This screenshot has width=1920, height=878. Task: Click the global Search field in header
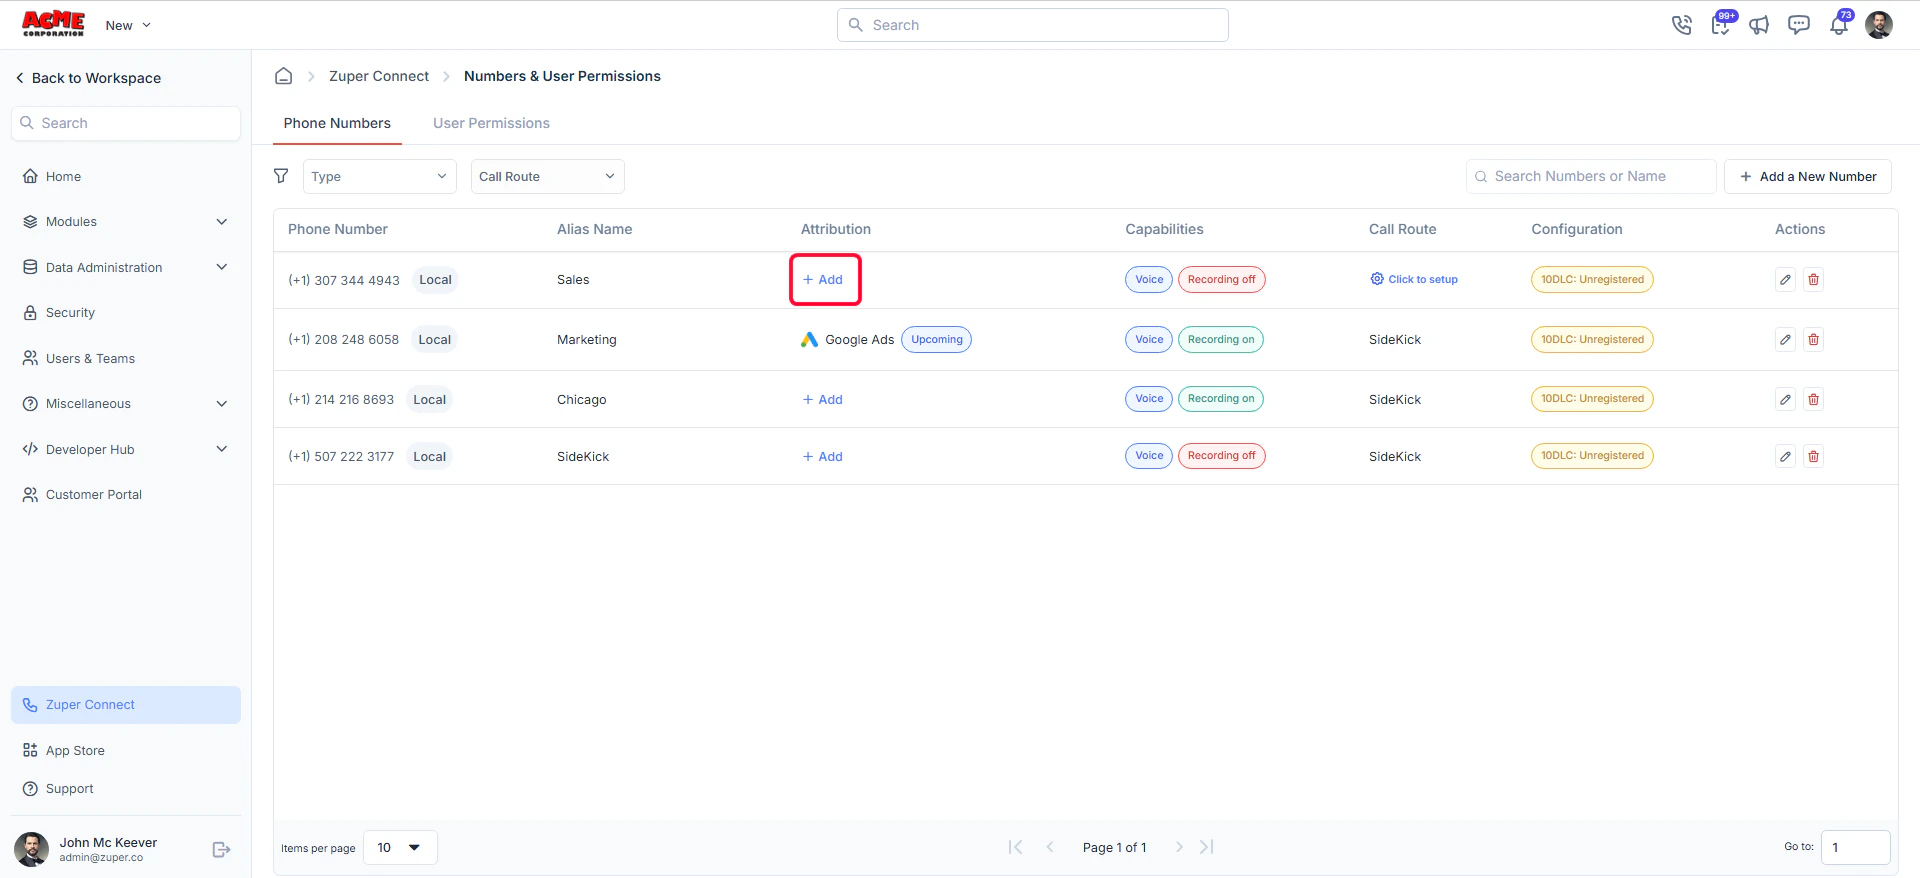(x=1033, y=25)
